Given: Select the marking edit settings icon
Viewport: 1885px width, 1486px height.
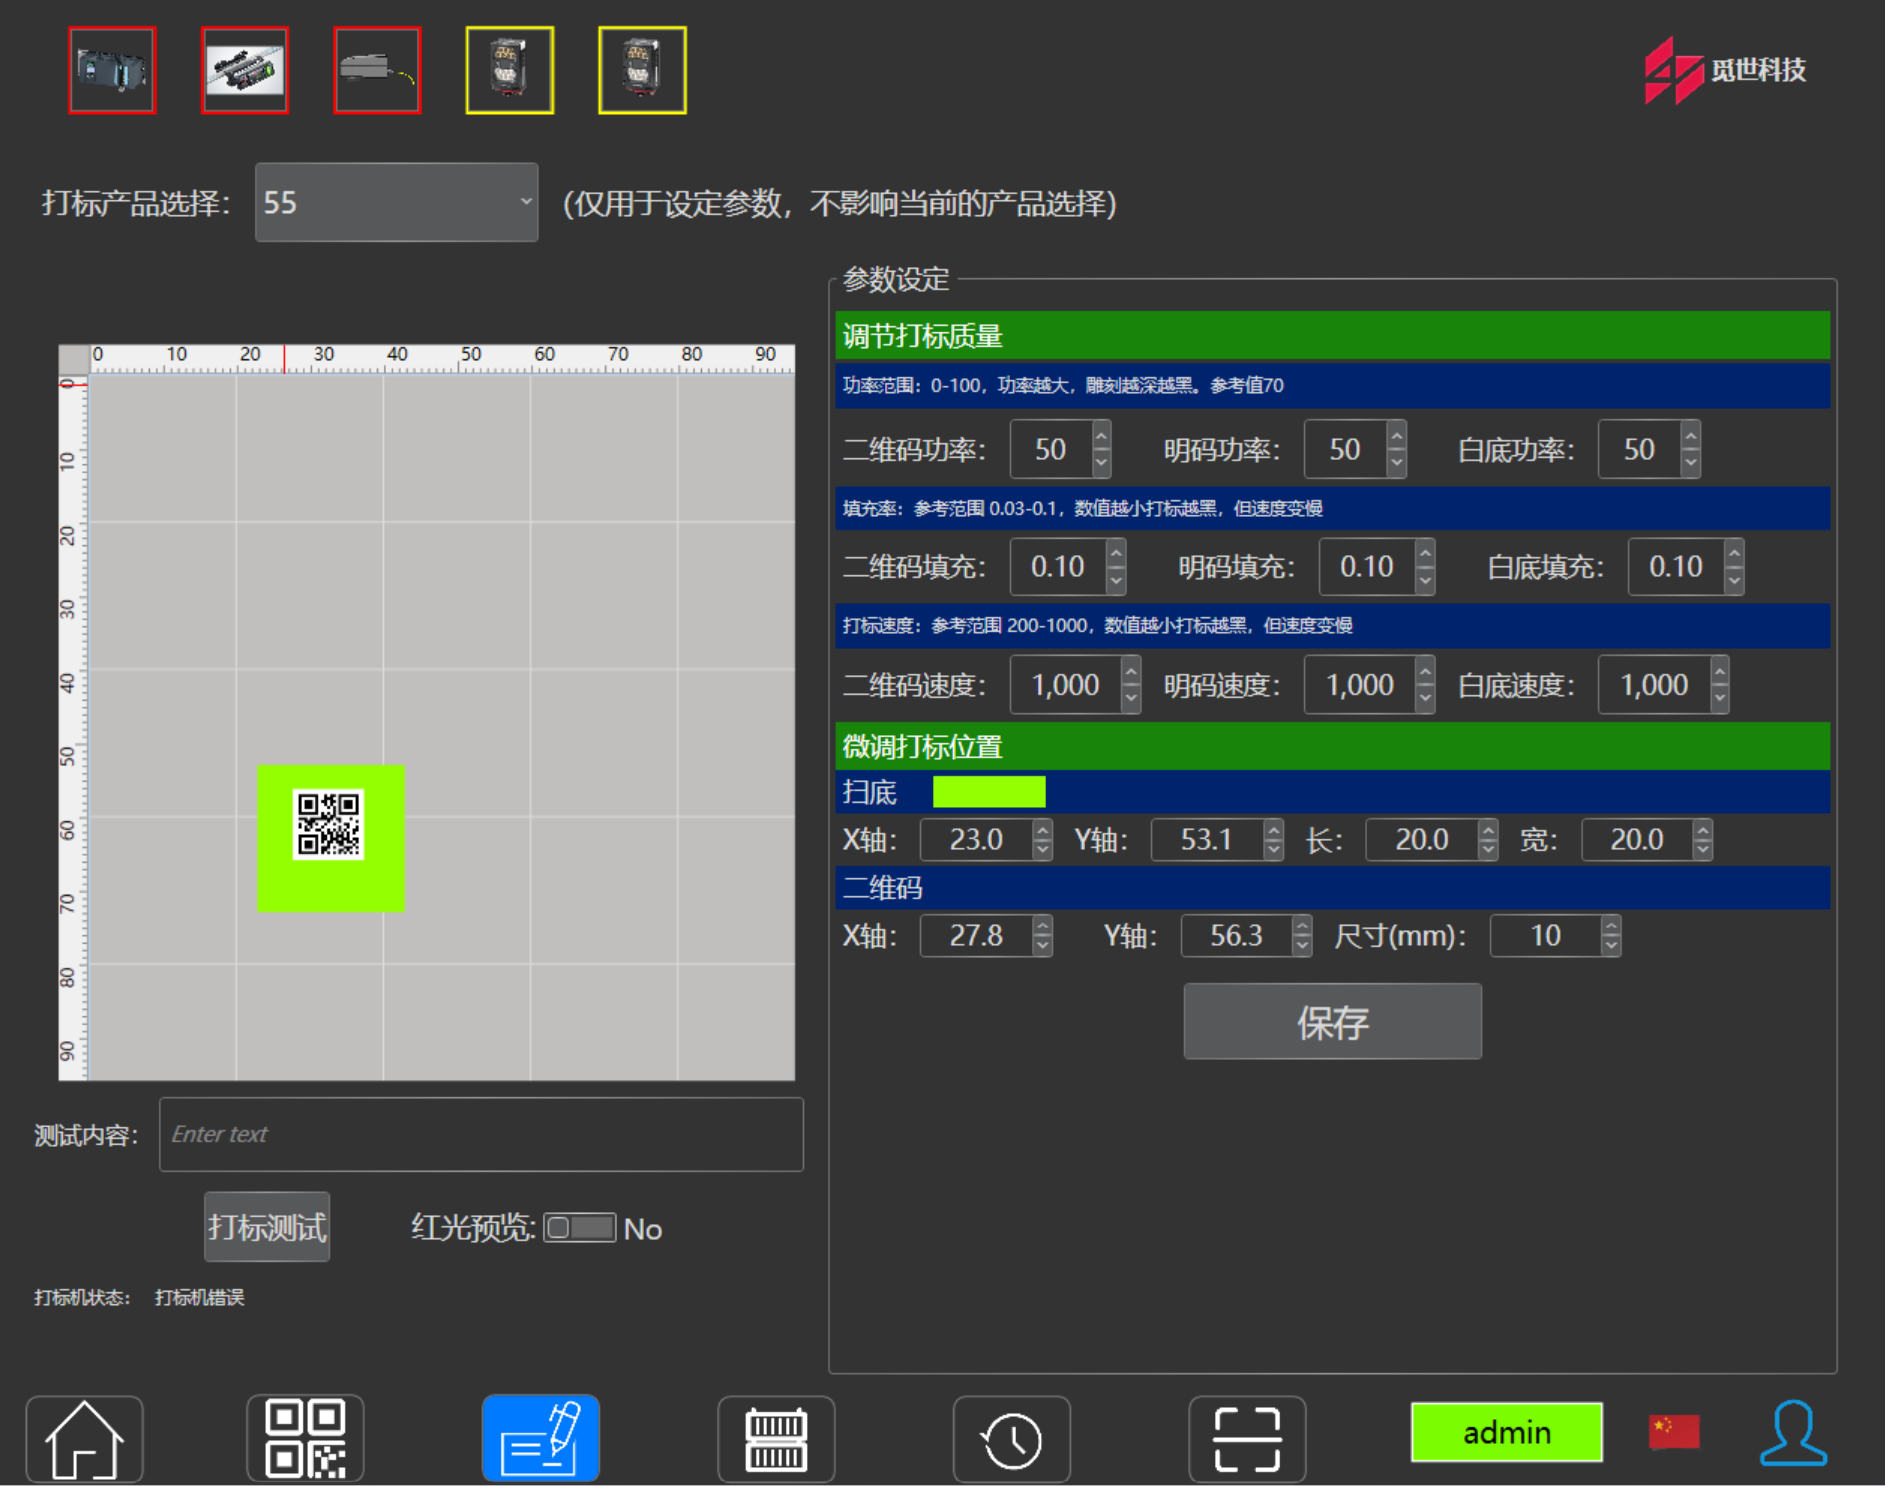Looking at the screenshot, I should [x=540, y=1438].
